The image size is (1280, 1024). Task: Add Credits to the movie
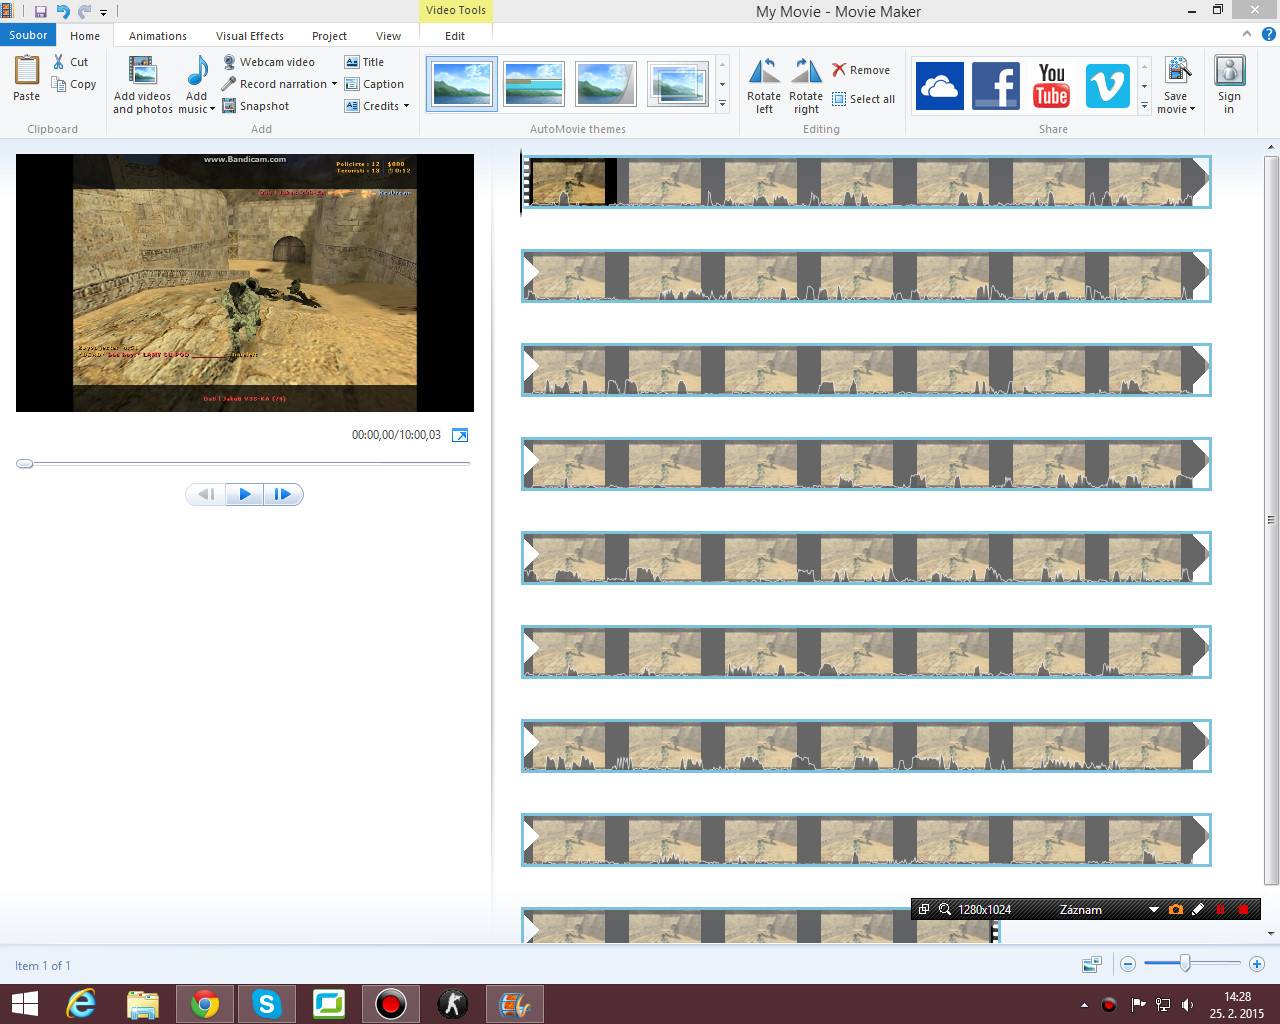[x=372, y=106]
